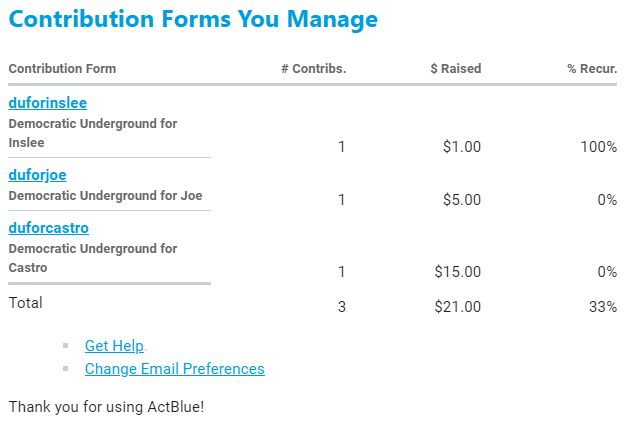The height and width of the screenshot is (429, 636).
Task: Open the duforcastro contribution form link
Action: [48, 228]
